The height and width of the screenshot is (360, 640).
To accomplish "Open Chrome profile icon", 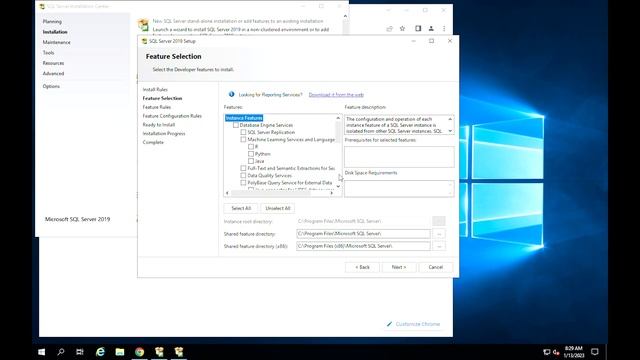I will pos(431,28).
